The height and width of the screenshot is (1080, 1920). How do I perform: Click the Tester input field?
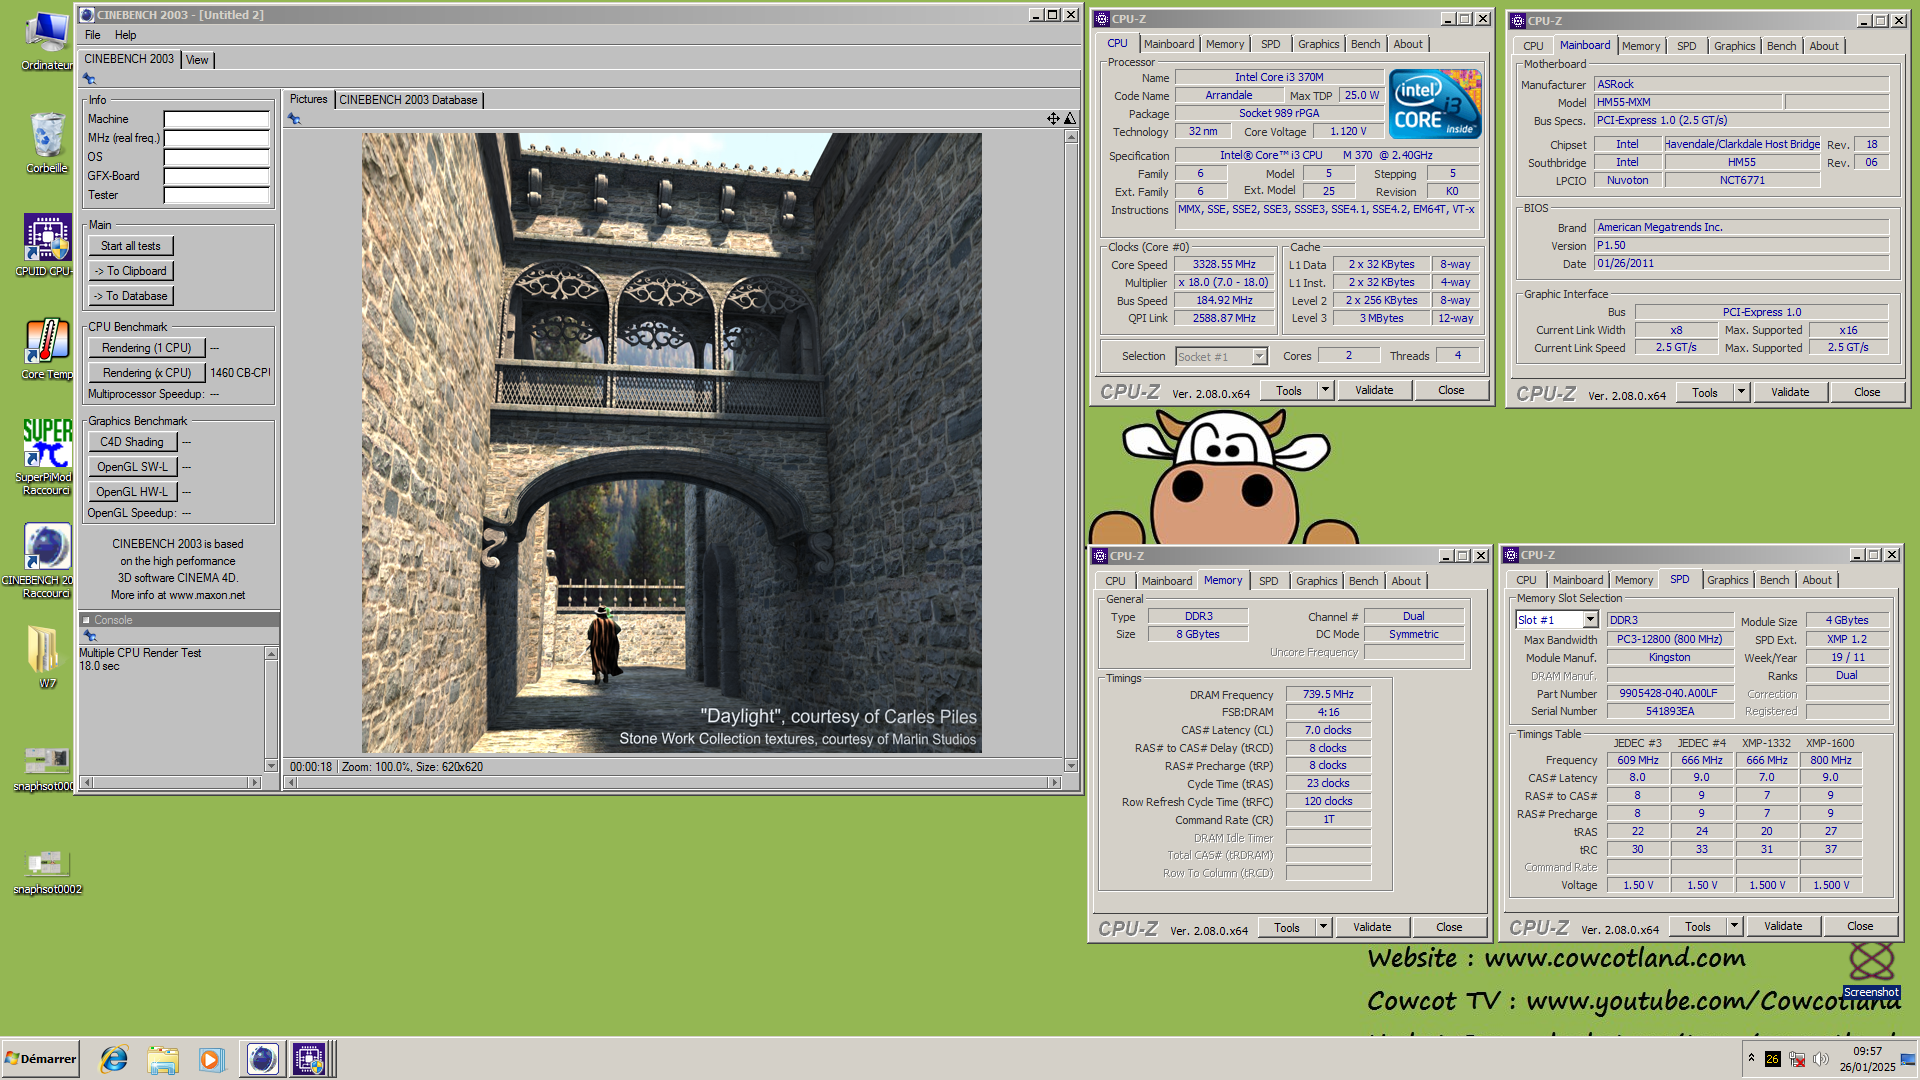click(217, 195)
